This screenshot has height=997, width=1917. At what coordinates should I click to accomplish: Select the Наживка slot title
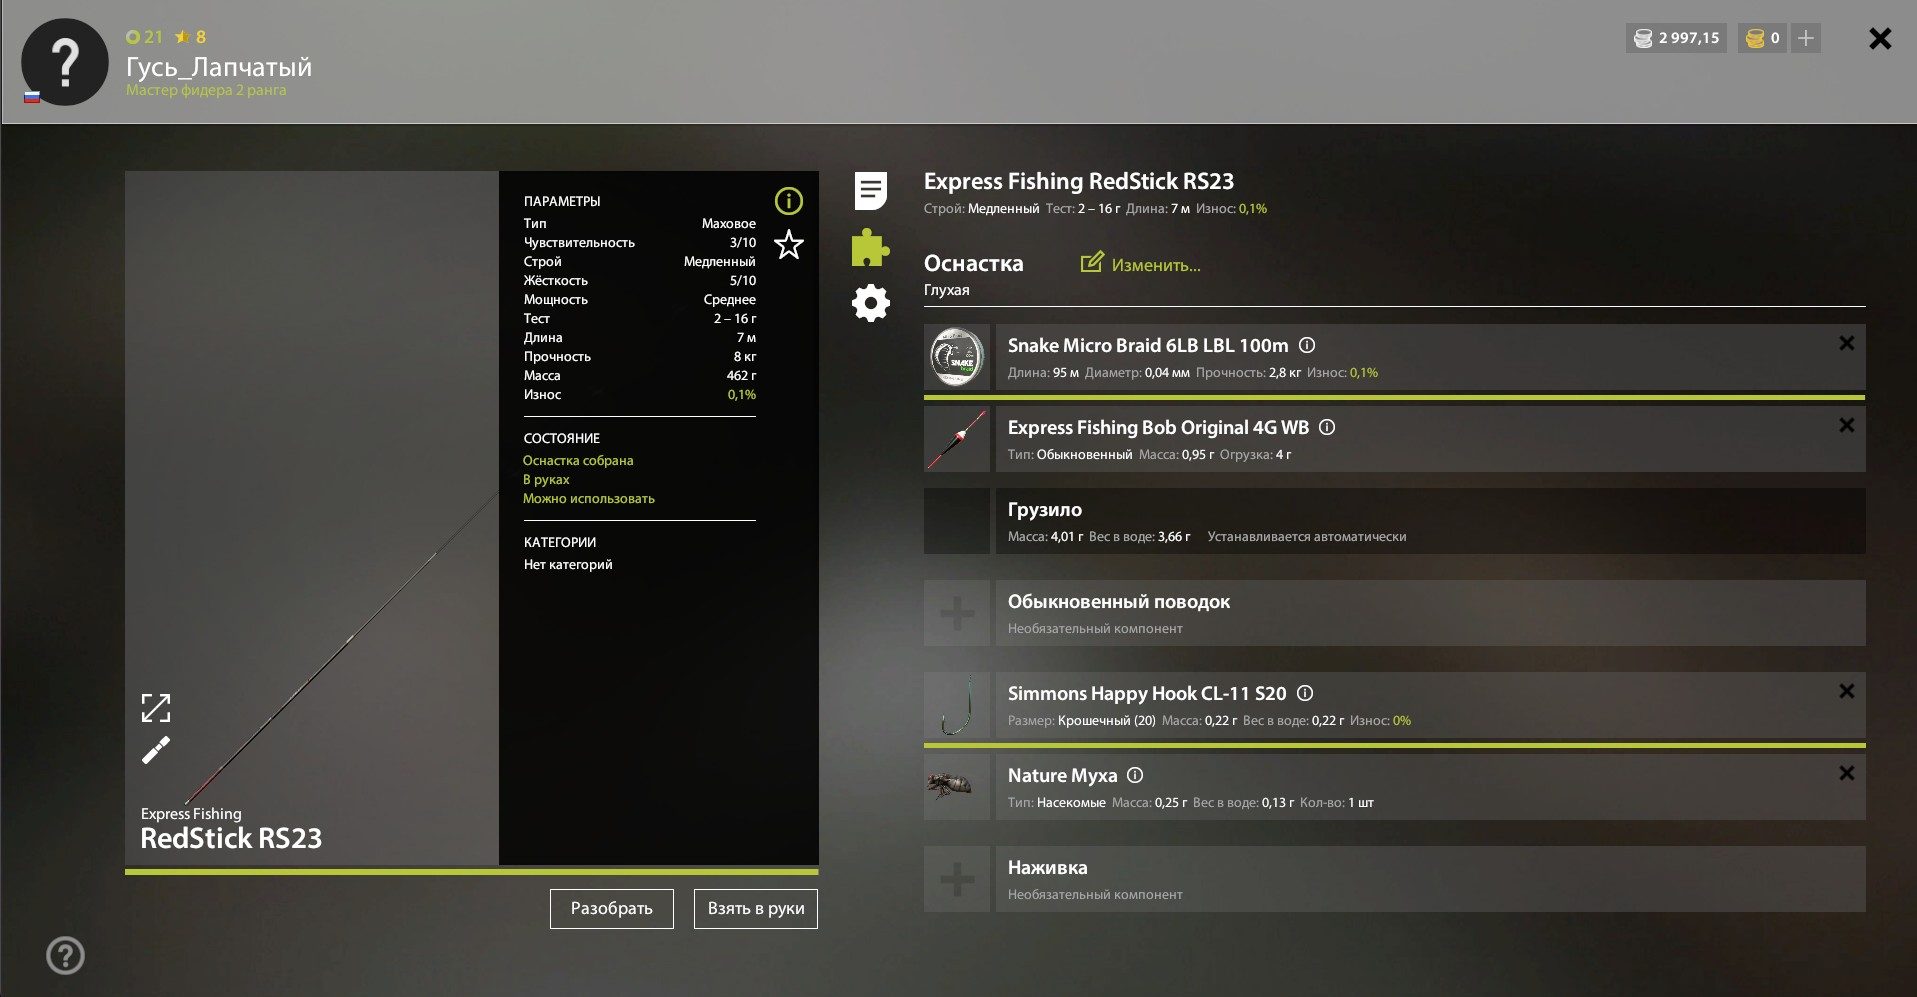click(x=1047, y=868)
